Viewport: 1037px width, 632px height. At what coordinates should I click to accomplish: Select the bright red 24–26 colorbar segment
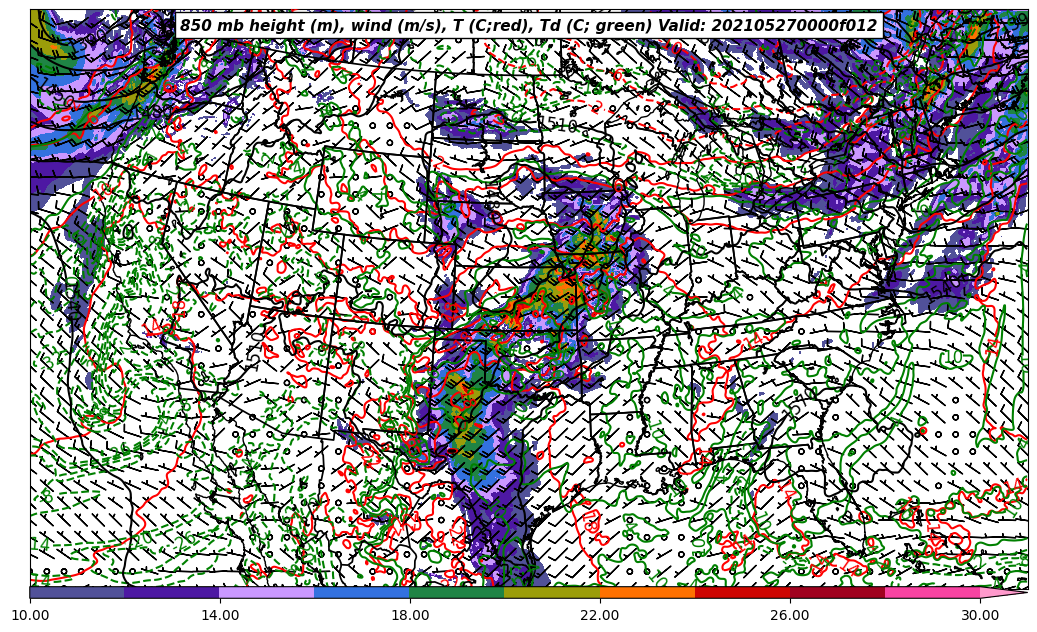pos(742,592)
